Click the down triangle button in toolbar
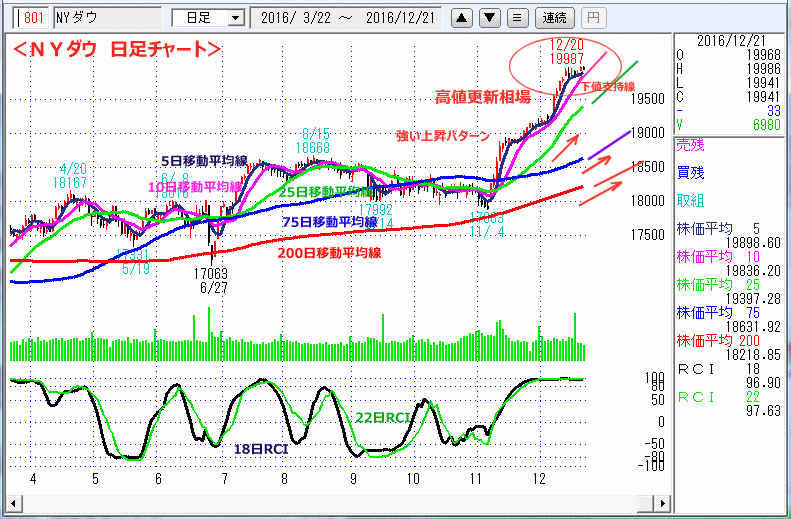The image size is (791, 519). [x=487, y=17]
